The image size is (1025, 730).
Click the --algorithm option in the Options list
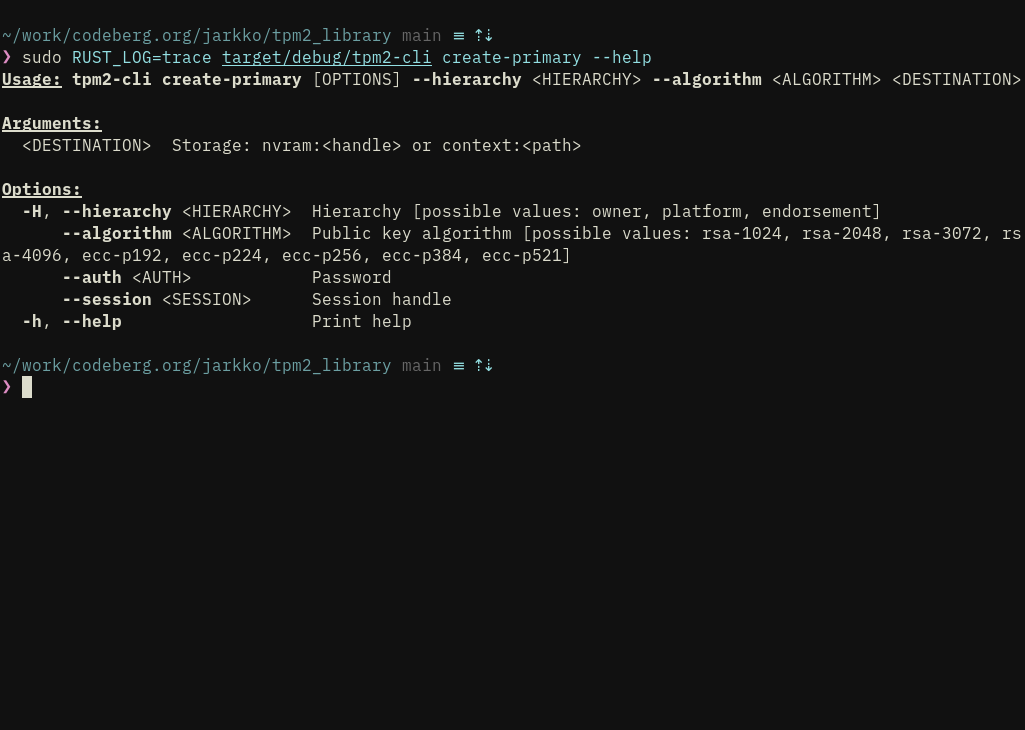(x=117, y=233)
